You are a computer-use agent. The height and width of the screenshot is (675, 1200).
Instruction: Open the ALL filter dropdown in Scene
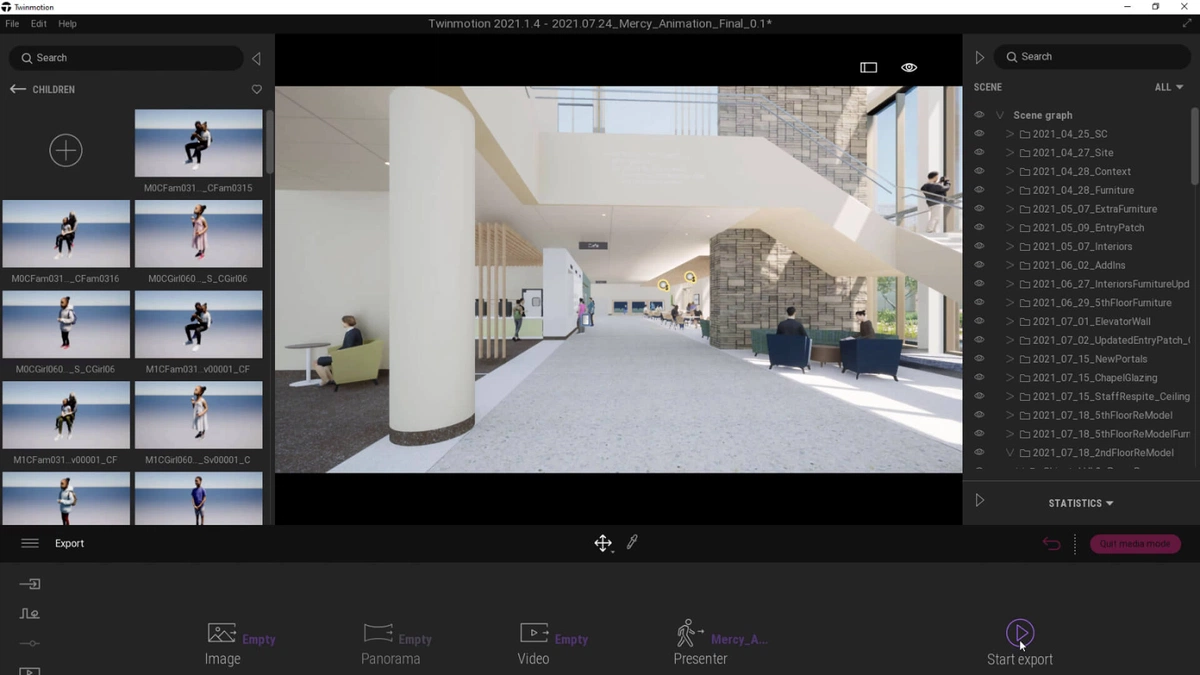point(1168,87)
